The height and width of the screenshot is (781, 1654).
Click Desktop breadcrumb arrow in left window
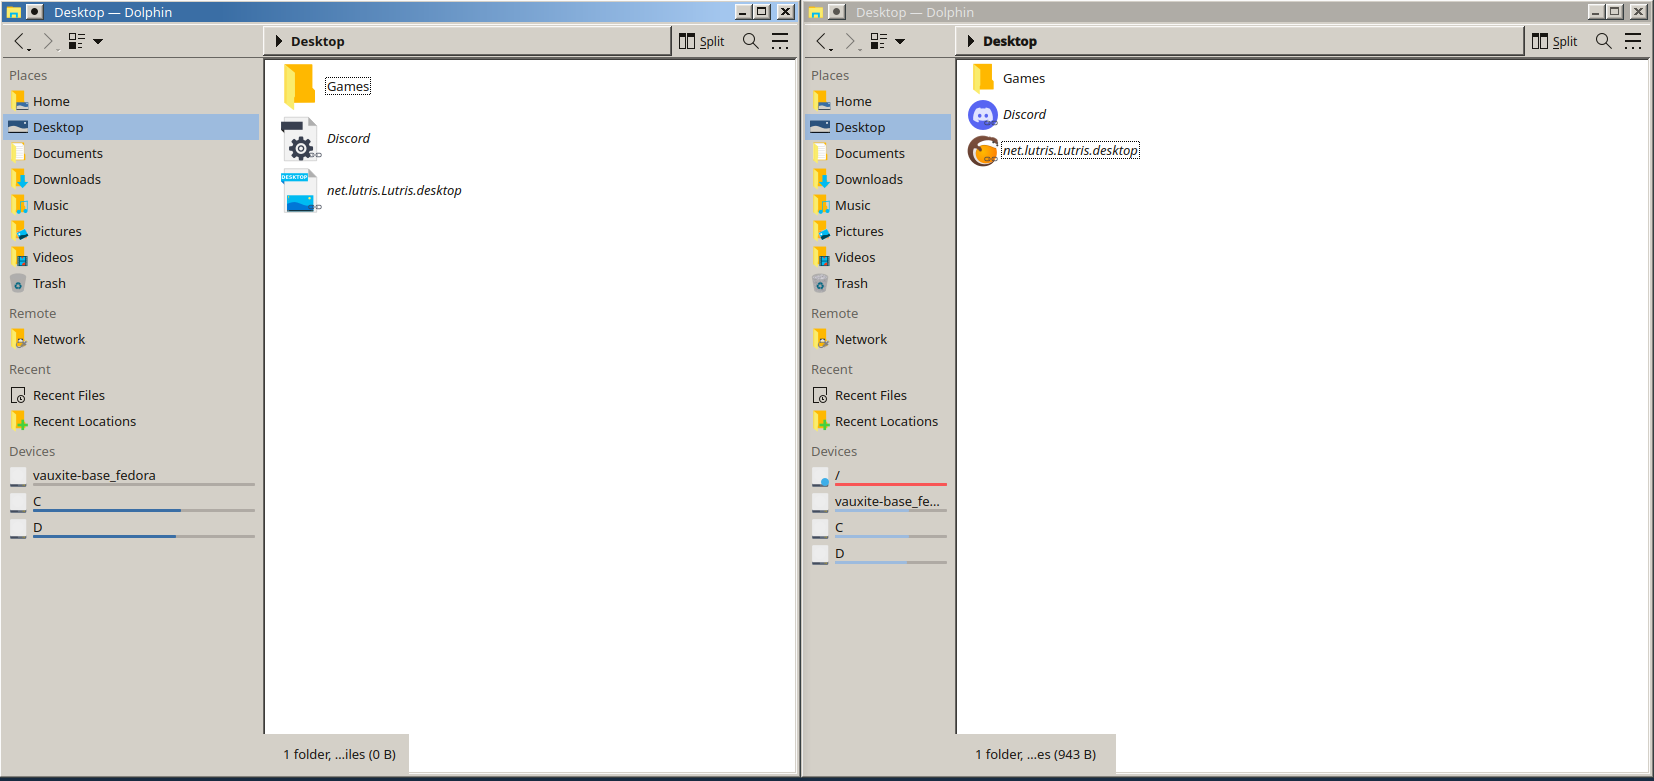[279, 41]
